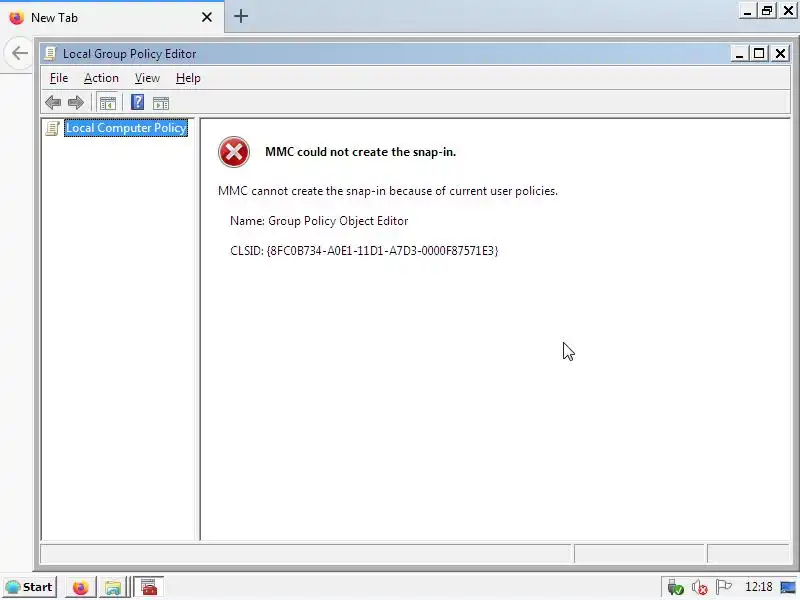The height and width of the screenshot is (600, 800).
Task: Click the Local Group Policy Editor title icon
Action: 50,53
